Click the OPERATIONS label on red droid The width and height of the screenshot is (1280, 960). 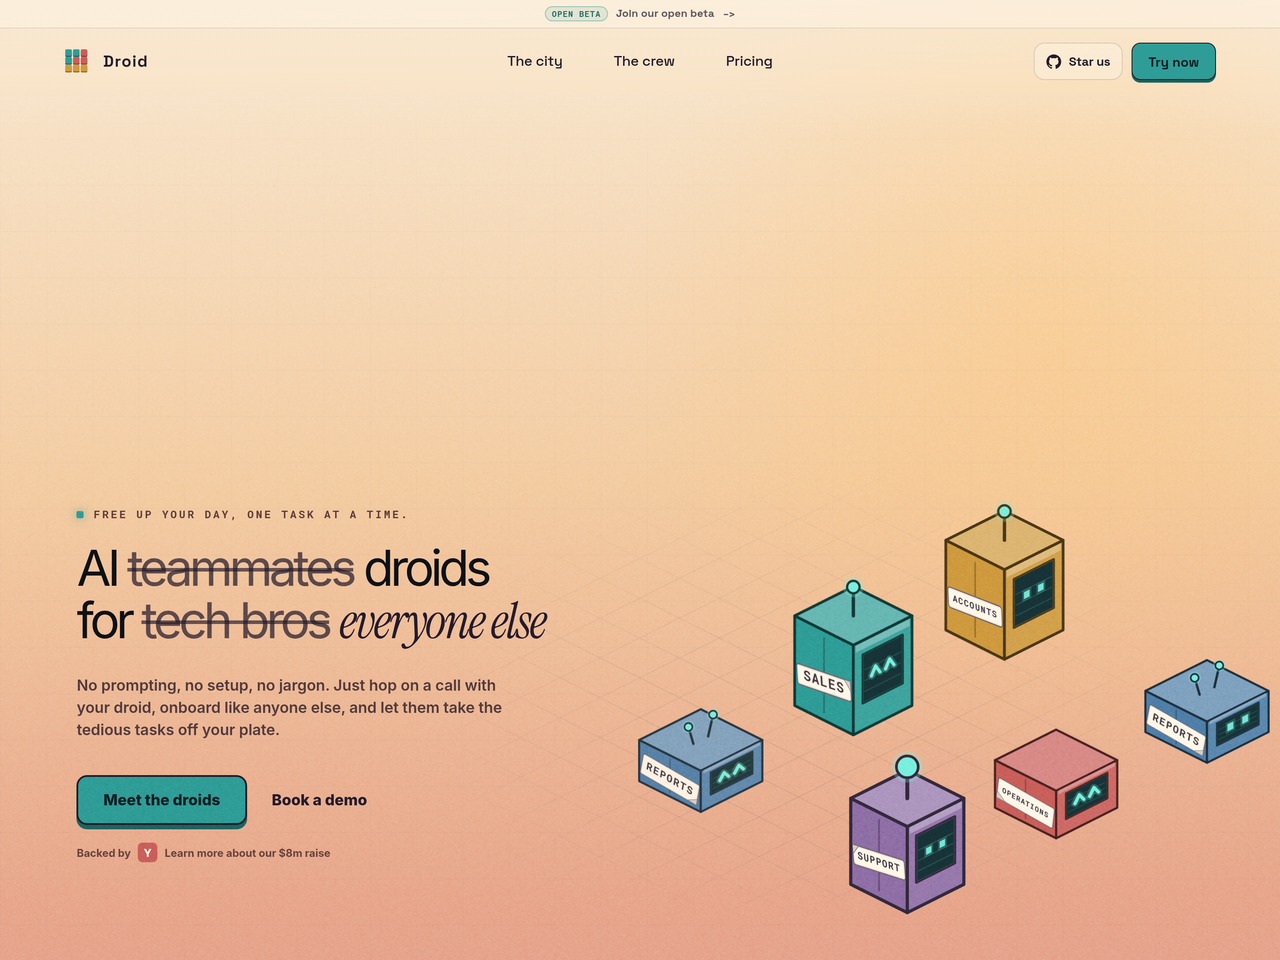(1025, 803)
